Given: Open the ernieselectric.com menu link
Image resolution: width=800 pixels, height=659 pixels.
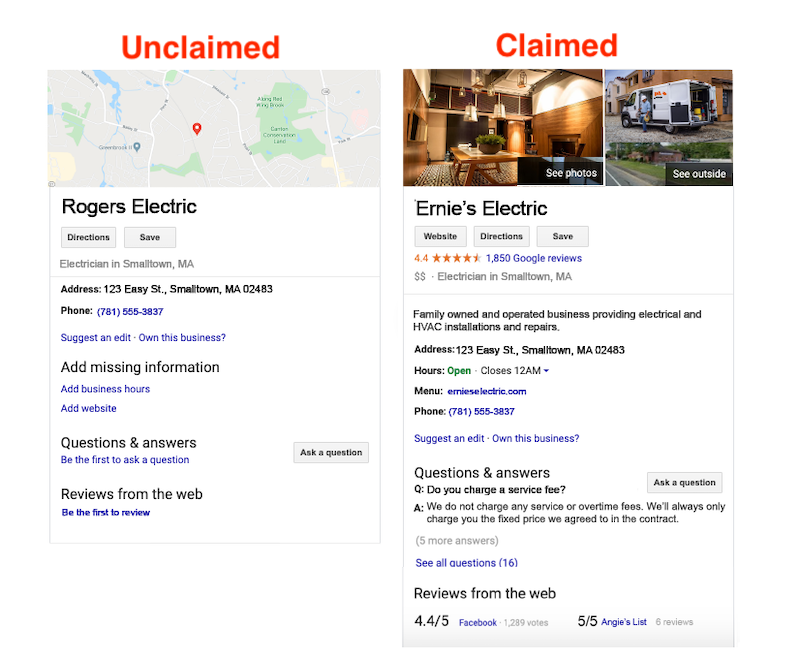Looking at the screenshot, I should pyautogui.click(x=487, y=391).
